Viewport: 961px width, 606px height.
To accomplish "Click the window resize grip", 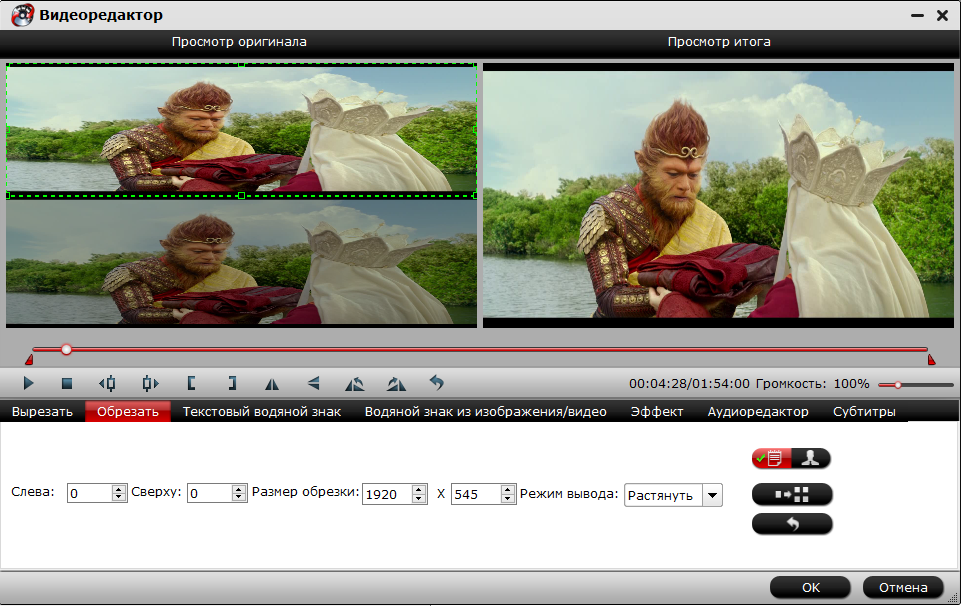I will click(953, 598).
